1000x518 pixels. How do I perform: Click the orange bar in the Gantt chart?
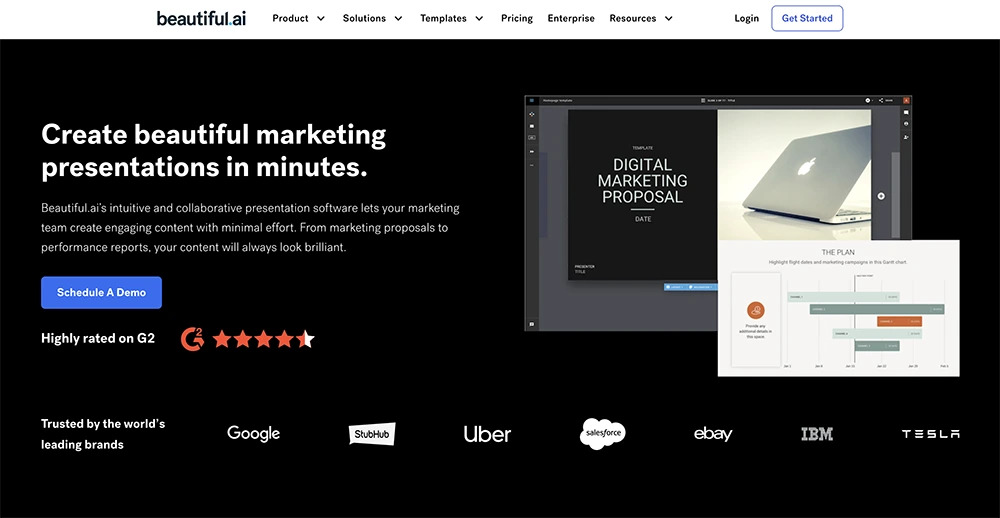click(x=899, y=322)
